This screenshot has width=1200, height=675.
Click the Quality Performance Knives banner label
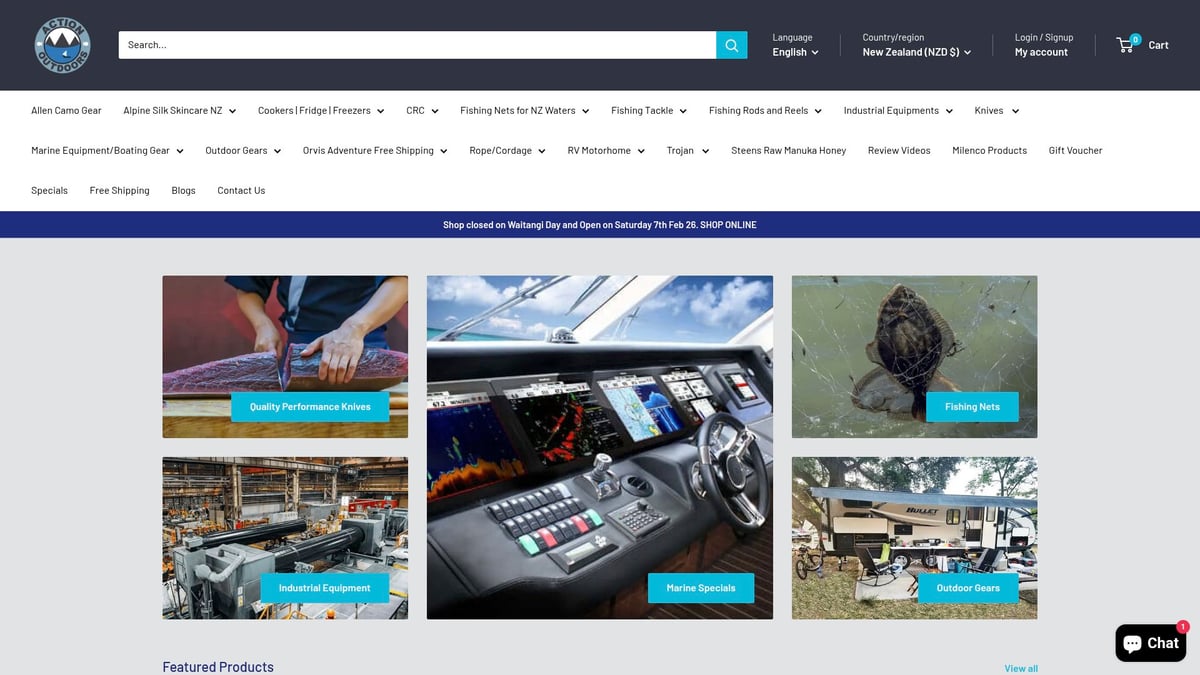click(x=310, y=406)
